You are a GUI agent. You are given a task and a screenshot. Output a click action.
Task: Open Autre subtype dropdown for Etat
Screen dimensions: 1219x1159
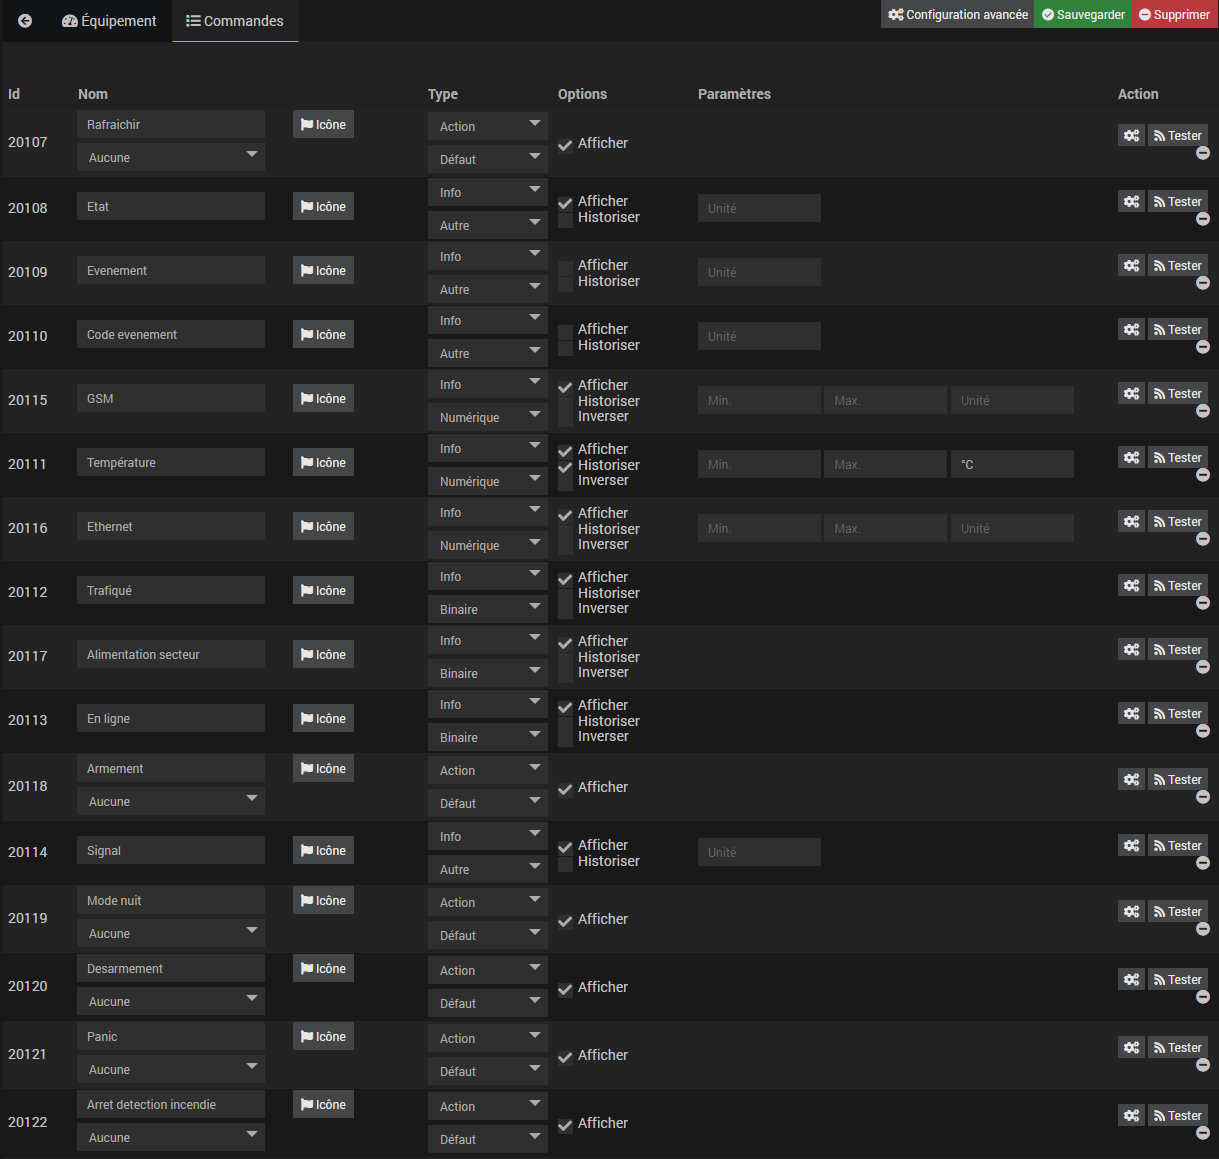coord(488,225)
